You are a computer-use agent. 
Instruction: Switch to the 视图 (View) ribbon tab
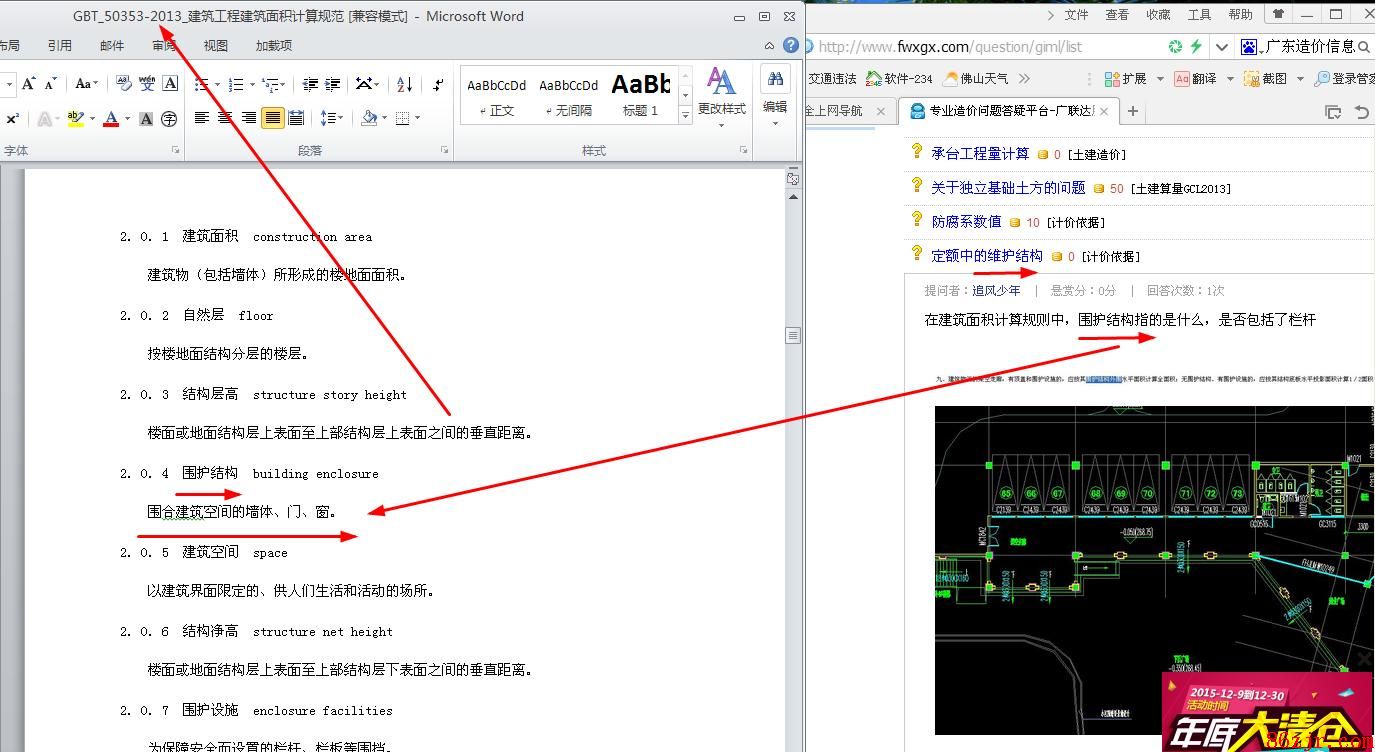click(x=216, y=45)
